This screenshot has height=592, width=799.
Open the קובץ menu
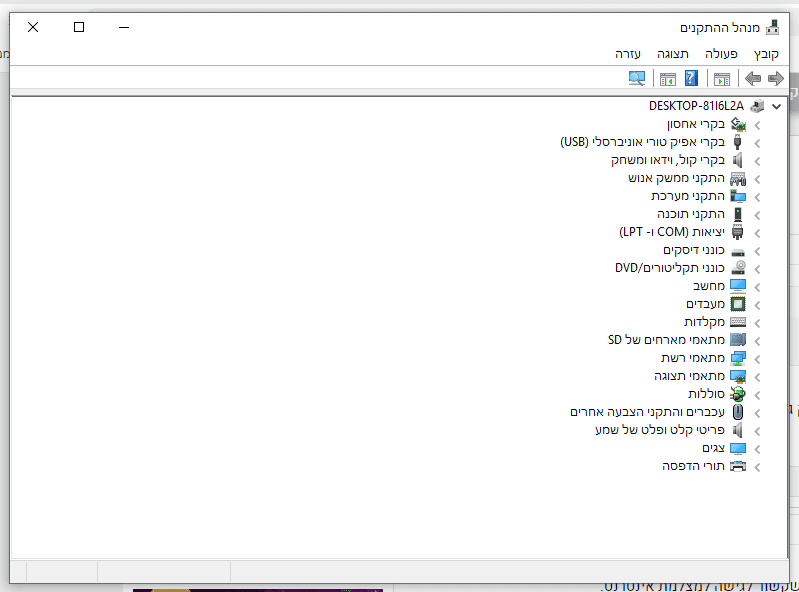pos(766,53)
